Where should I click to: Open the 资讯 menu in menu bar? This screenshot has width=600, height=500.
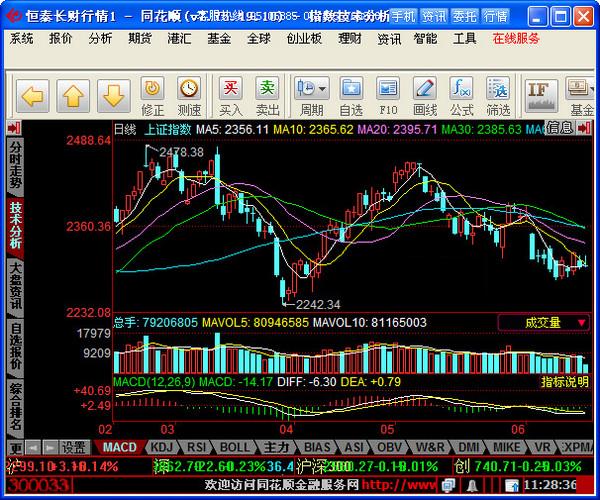[x=389, y=39]
